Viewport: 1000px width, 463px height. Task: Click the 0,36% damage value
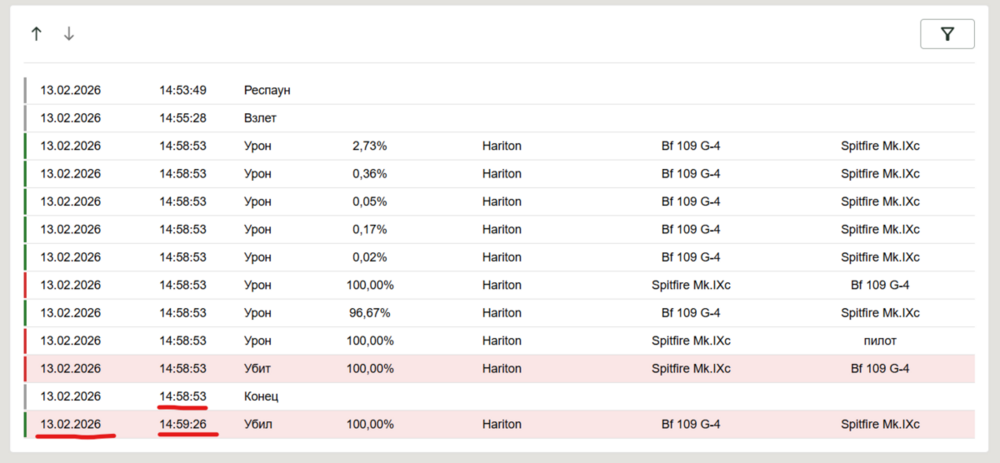[x=369, y=174]
